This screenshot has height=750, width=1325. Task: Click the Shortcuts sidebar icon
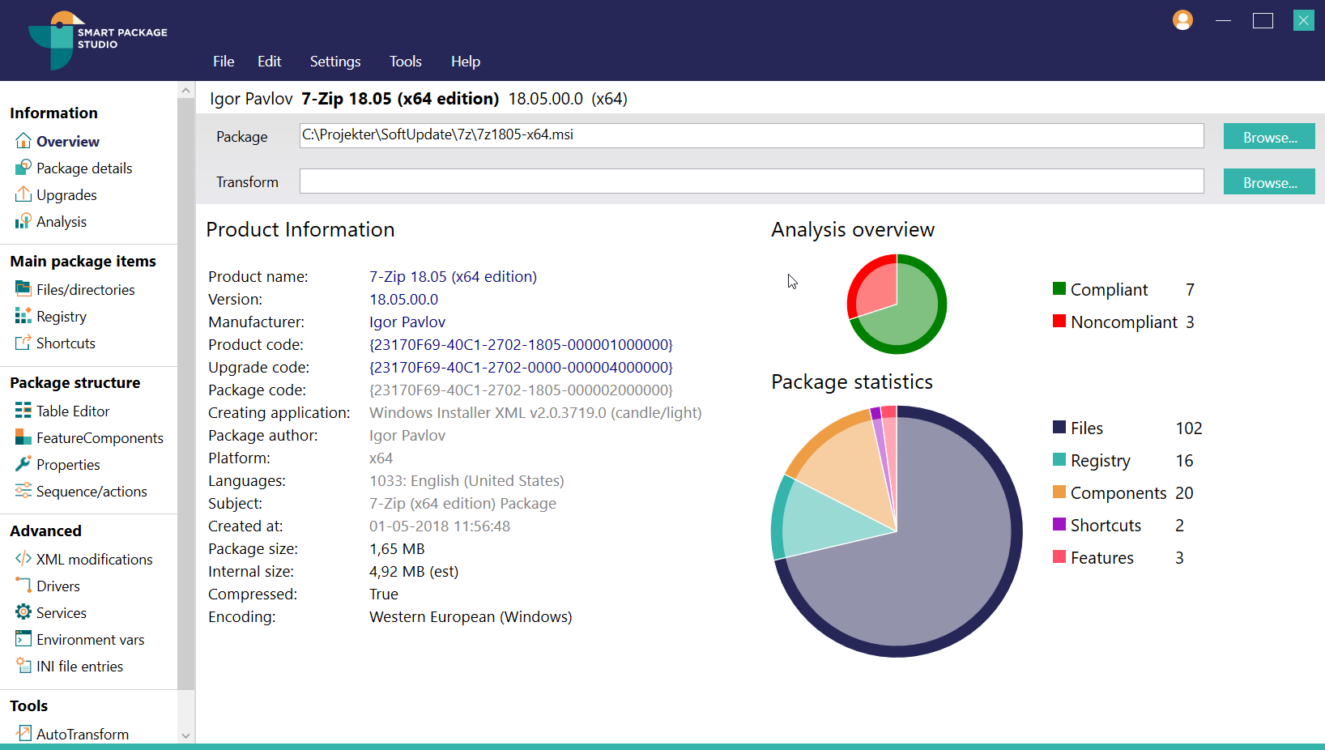(x=23, y=343)
